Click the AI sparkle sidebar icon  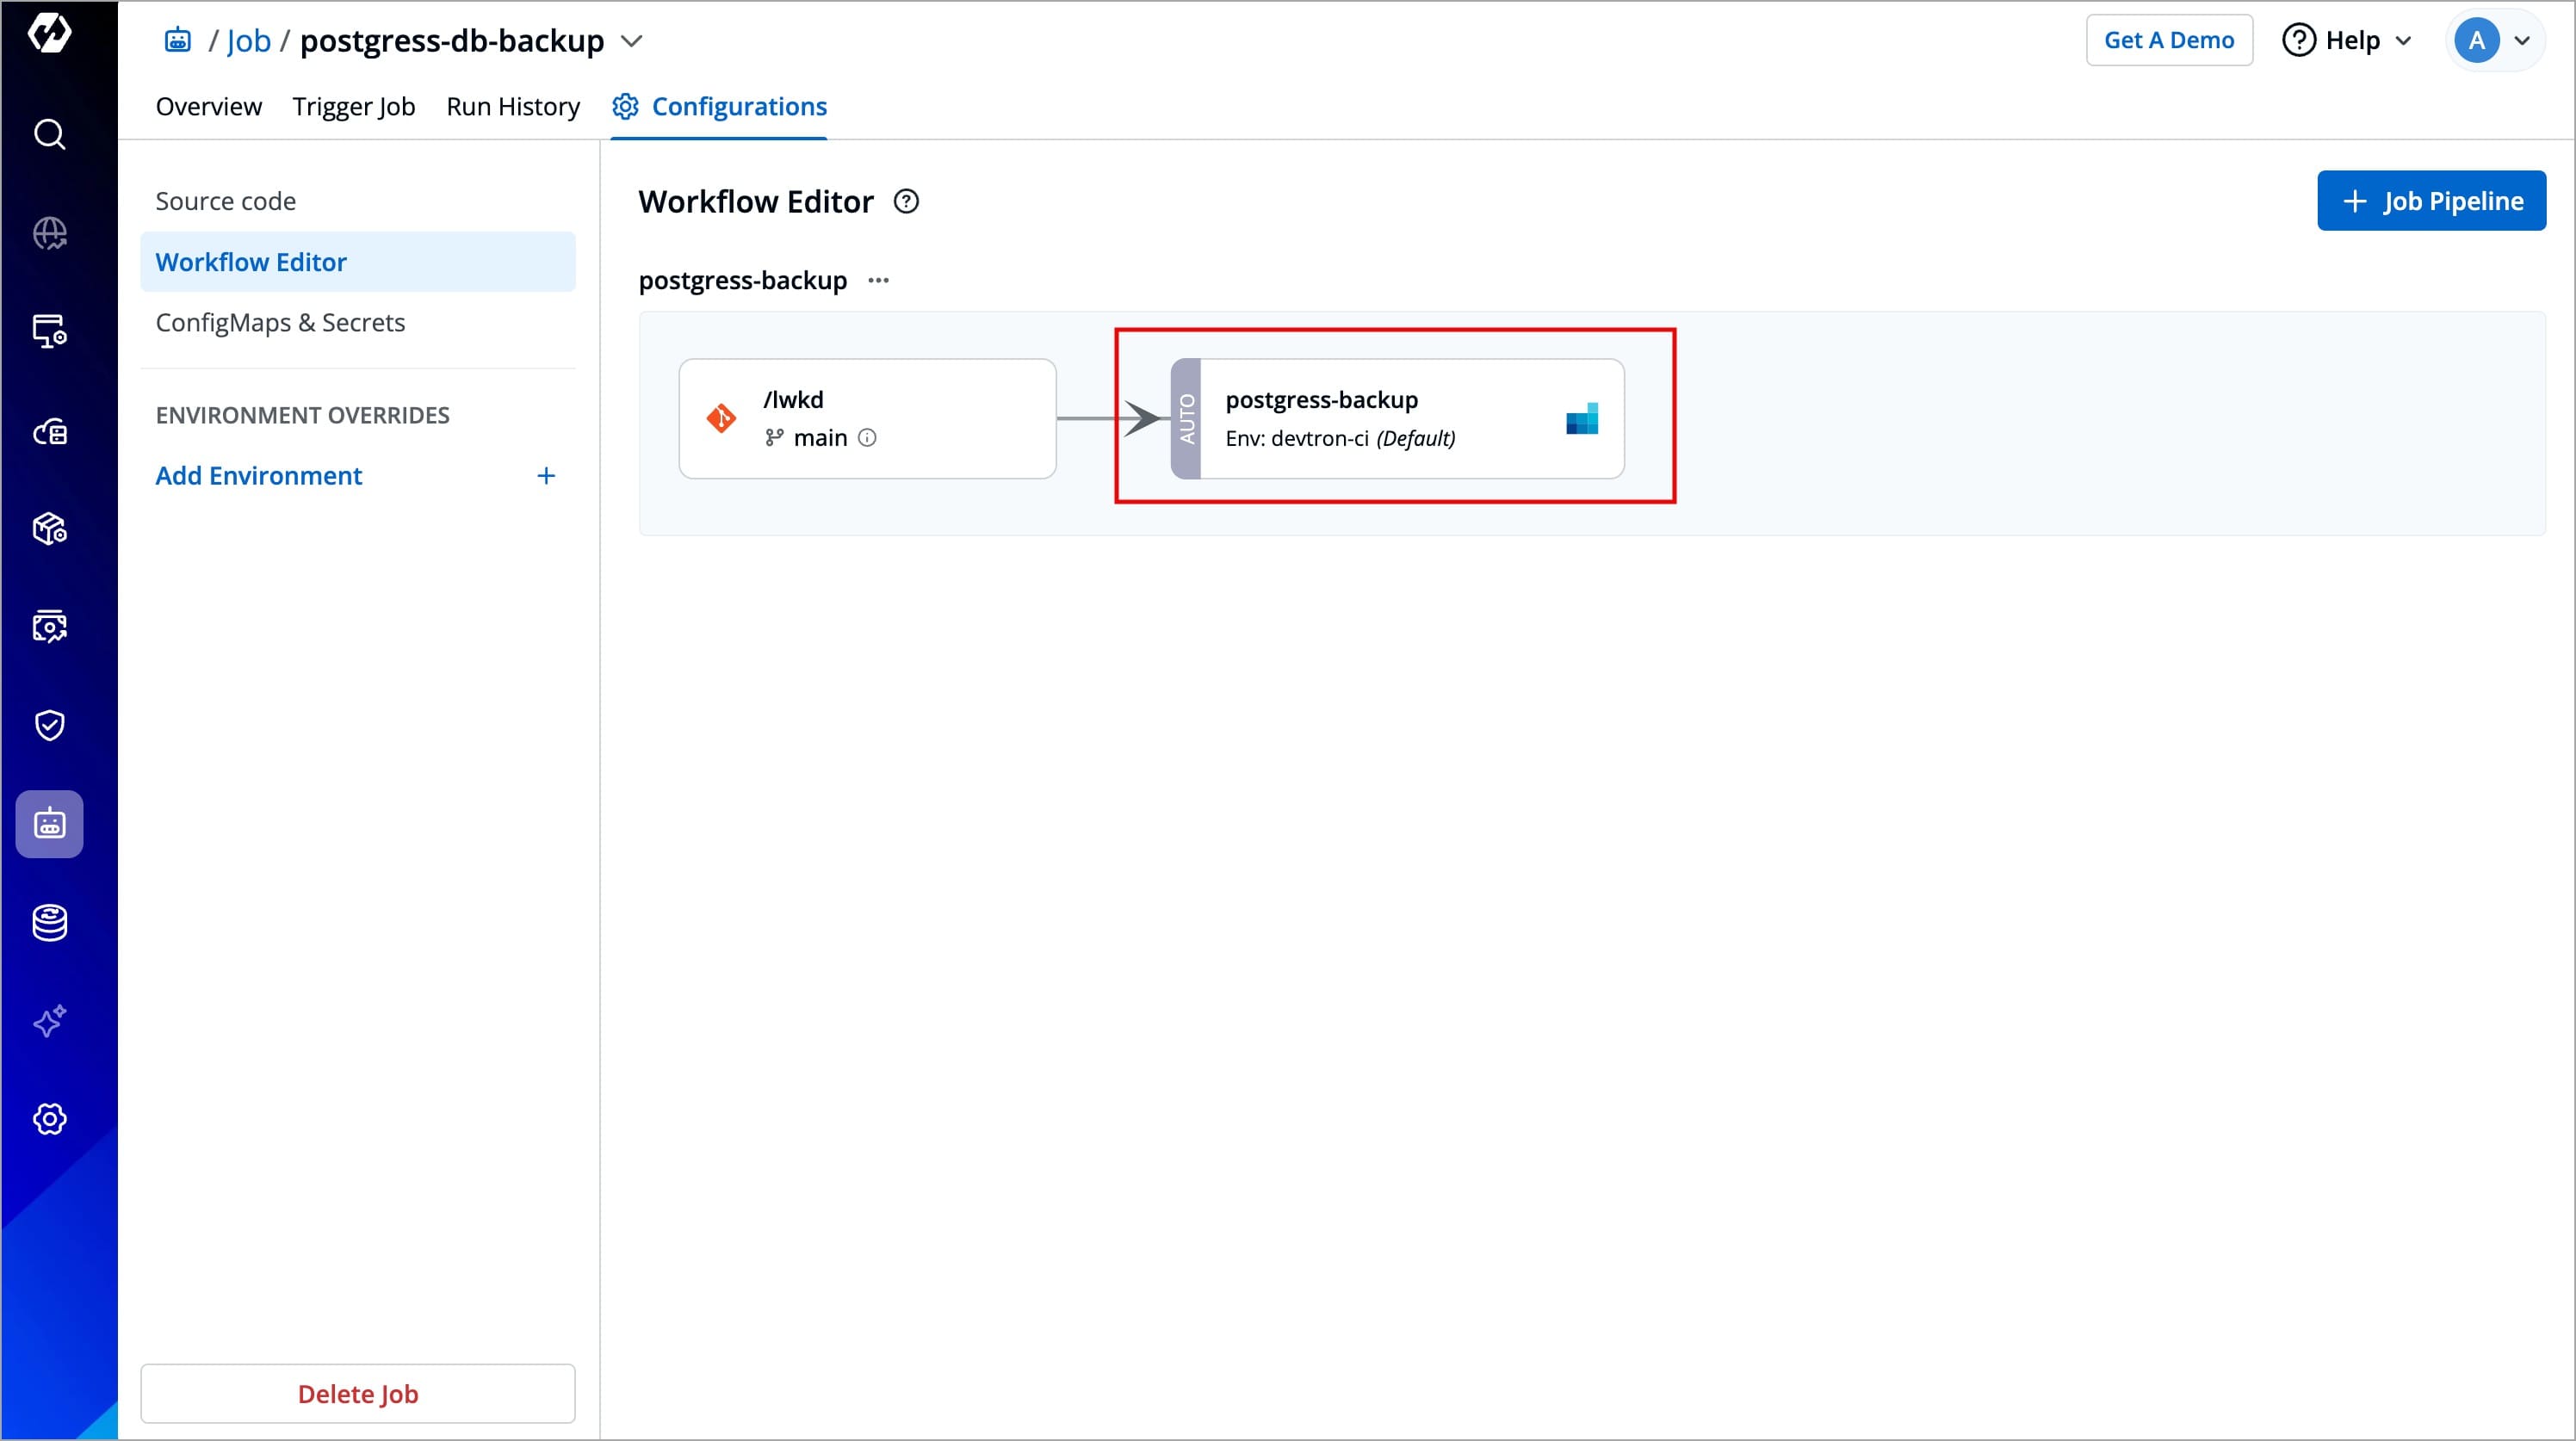click(49, 1021)
